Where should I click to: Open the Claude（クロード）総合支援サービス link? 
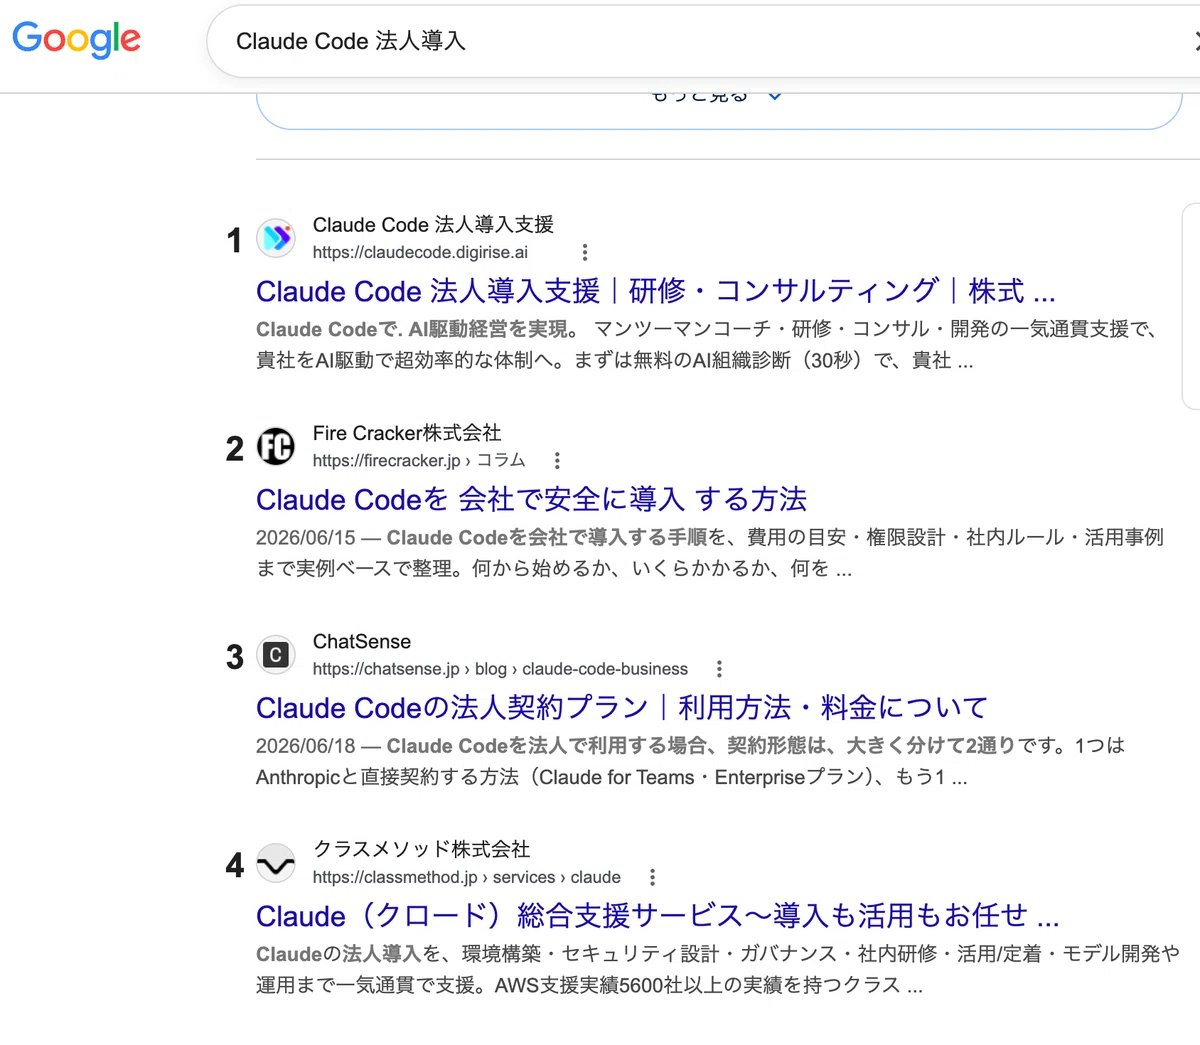(x=658, y=915)
